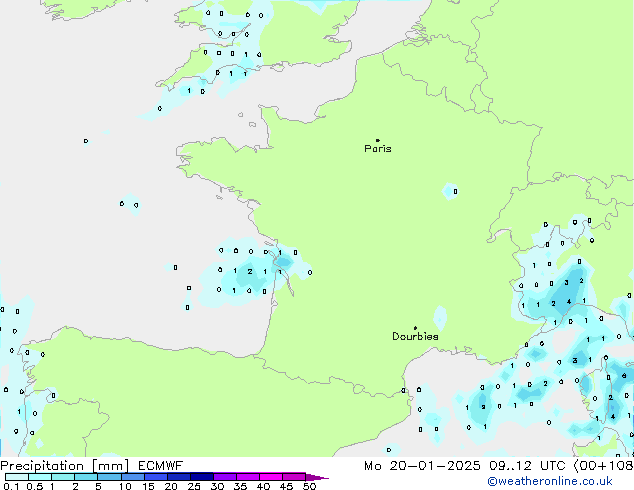This screenshot has width=634, height=490.
Task: Pick the 25 to 30 mm legend swatch
Action: click(202, 477)
